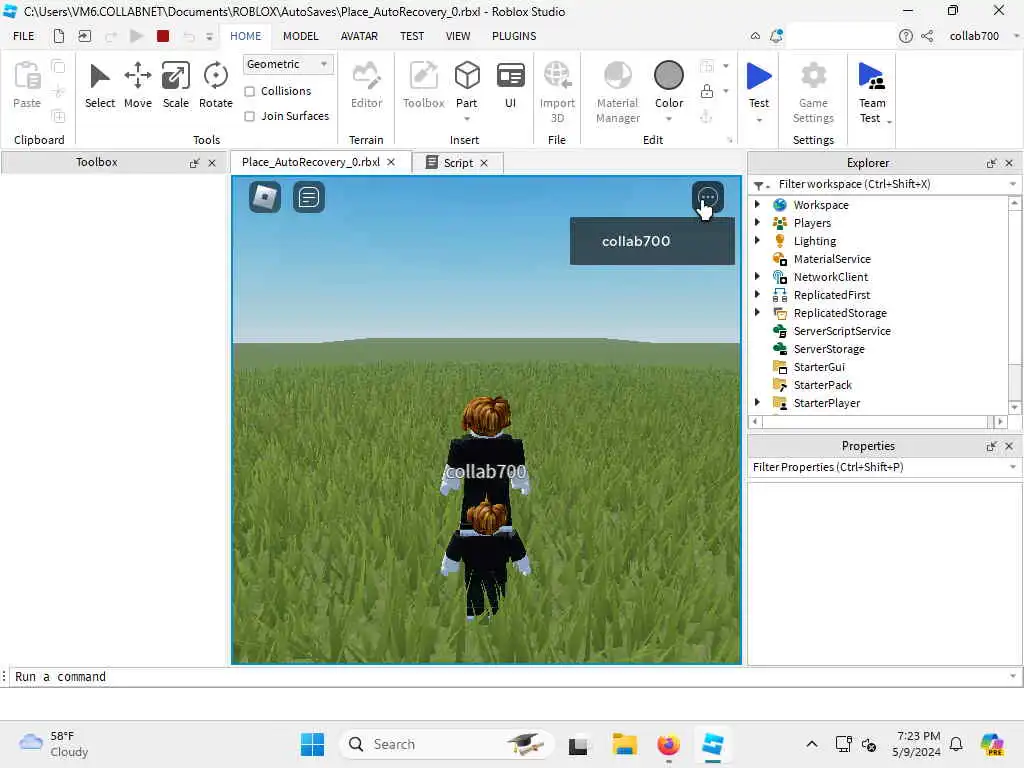The height and width of the screenshot is (768, 1024).
Task: Enable the Join Surfaces checkbox
Action: coord(249,116)
